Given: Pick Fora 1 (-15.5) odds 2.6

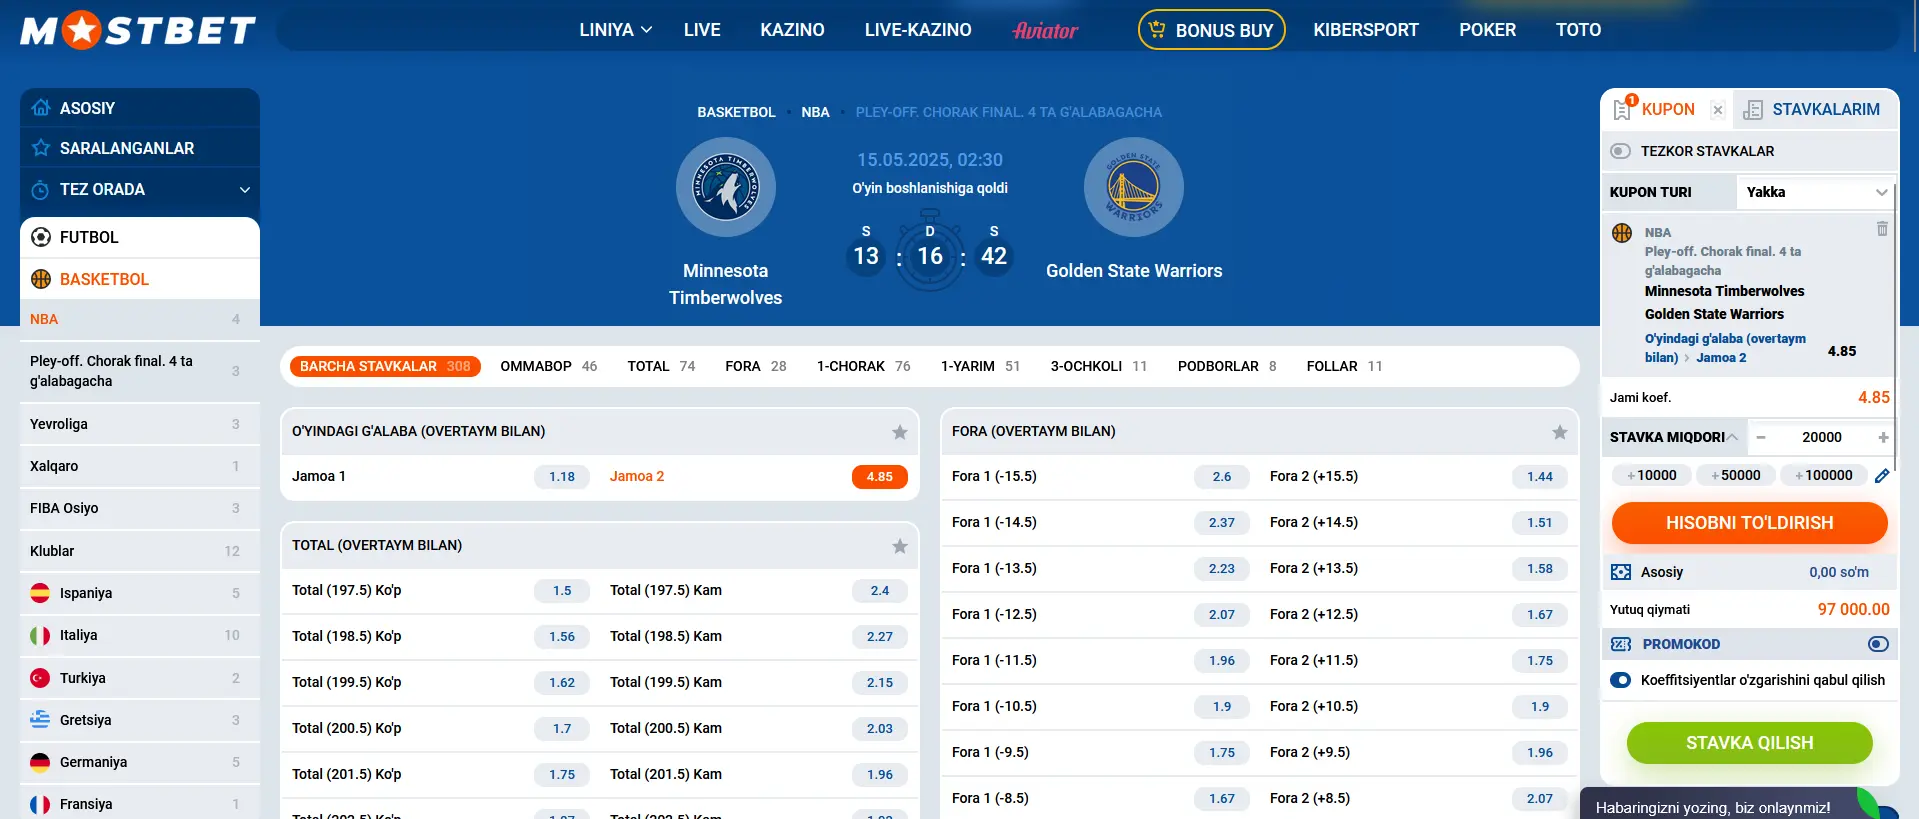Looking at the screenshot, I should click(1222, 477).
